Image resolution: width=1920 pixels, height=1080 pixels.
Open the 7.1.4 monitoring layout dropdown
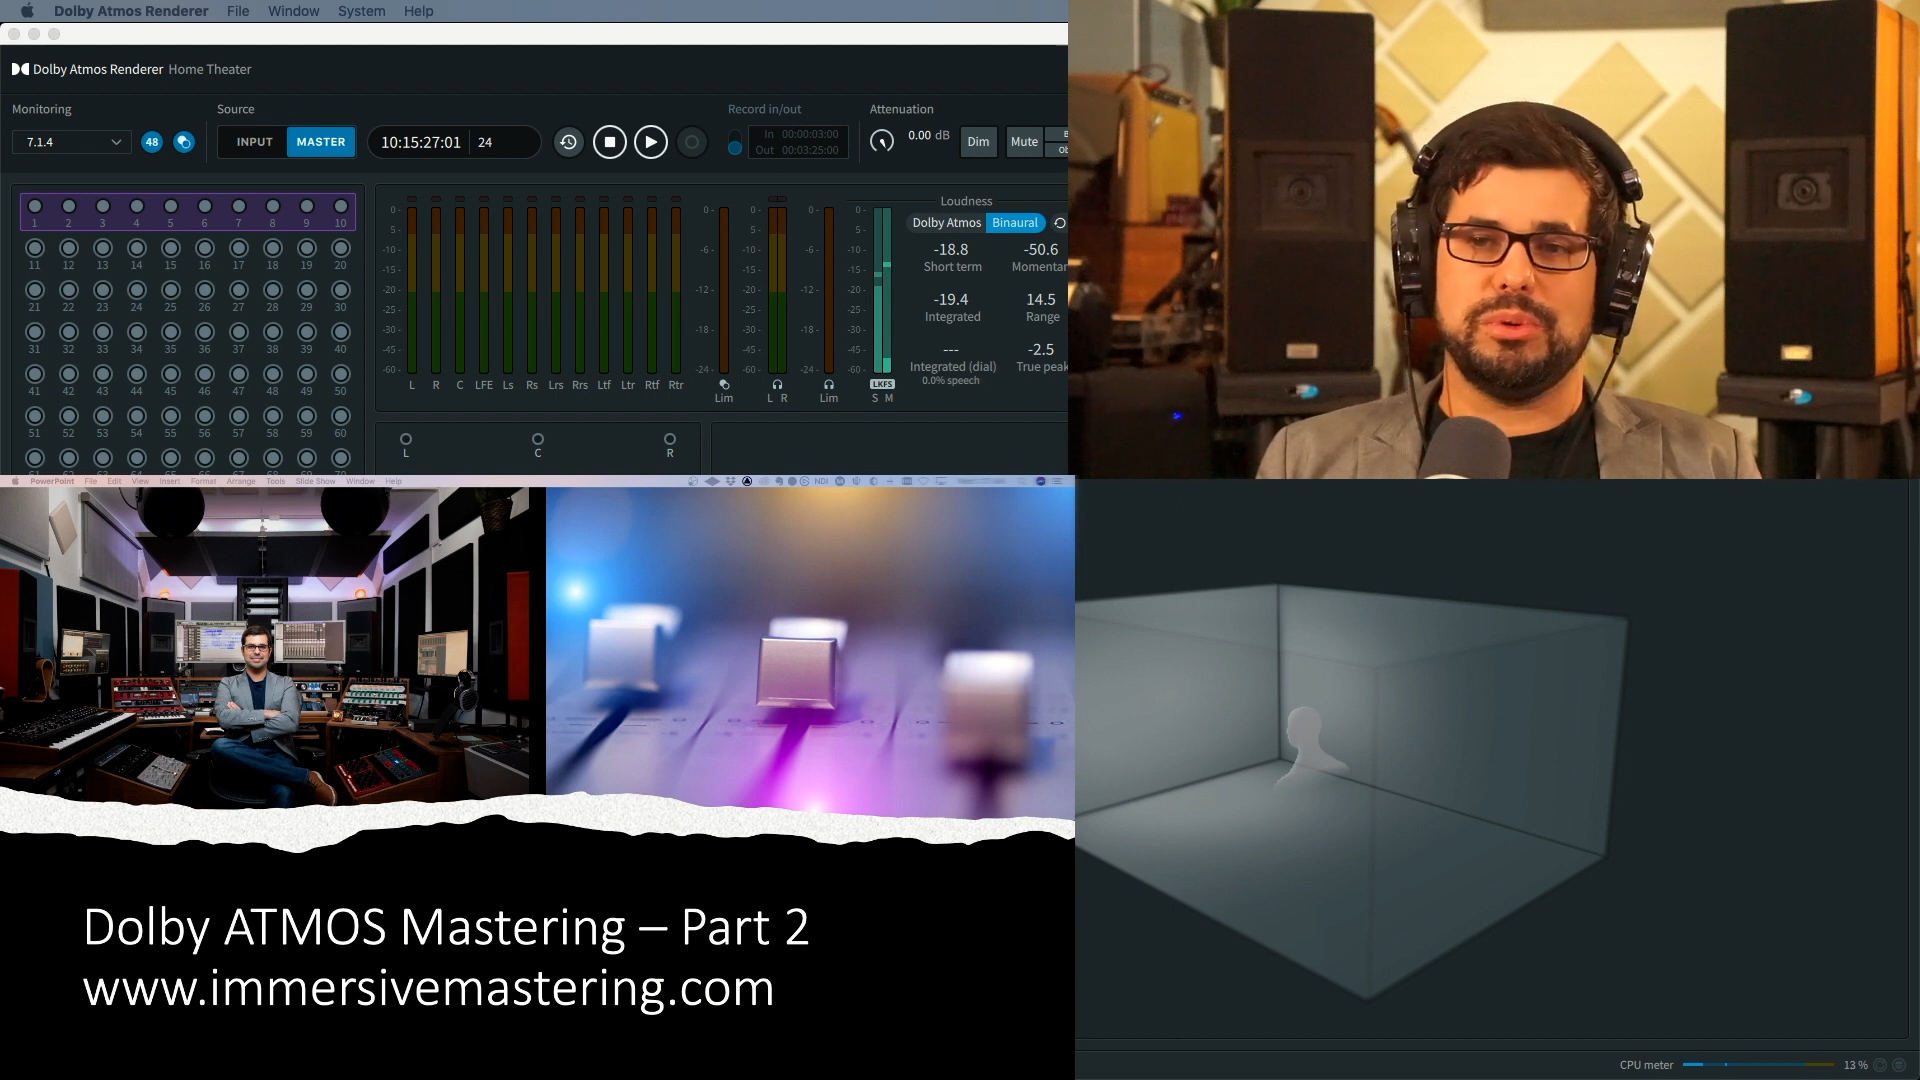[71, 142]
